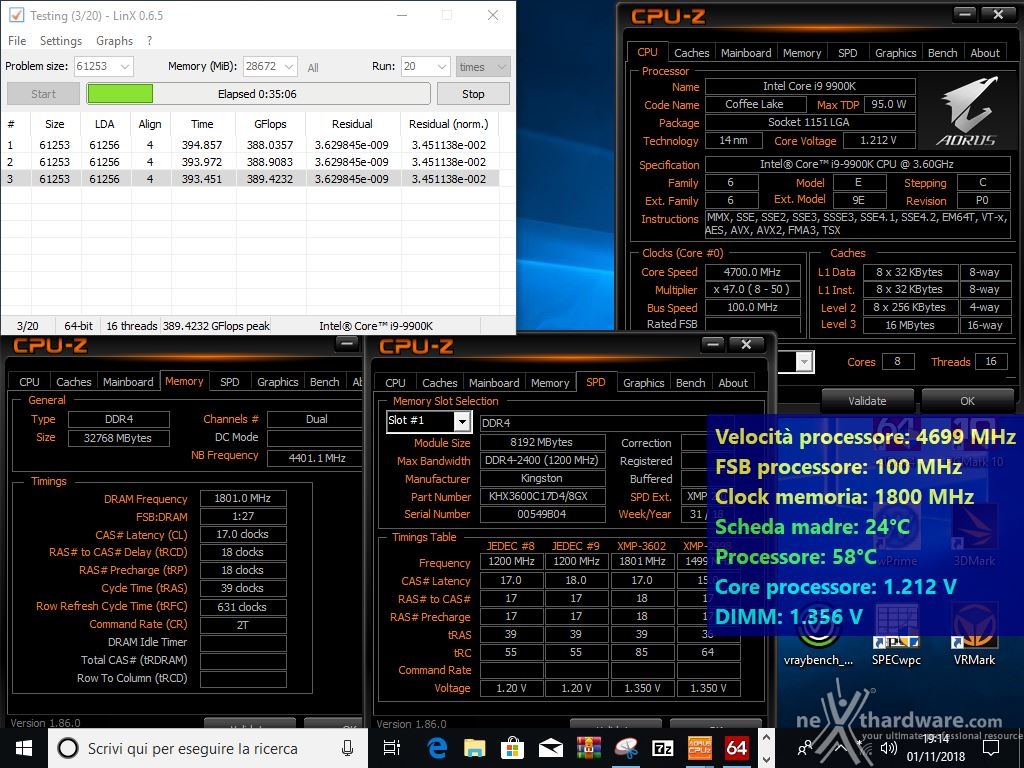Select result row 2 in LinX table
This screenshot has width=1024, height=768.
pyautogui.click(x=250, y=162)
